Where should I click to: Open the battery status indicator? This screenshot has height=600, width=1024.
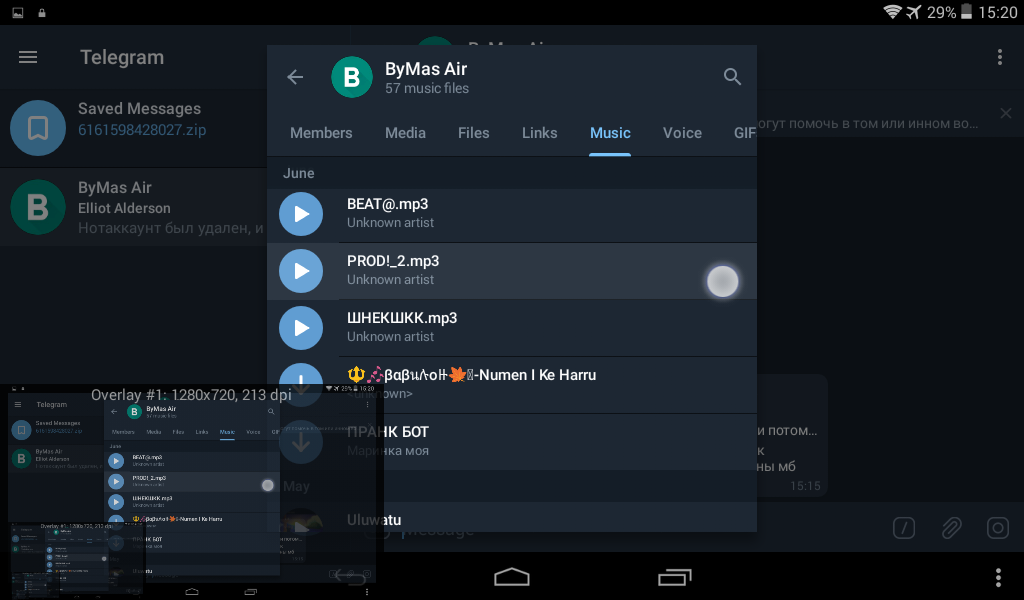965,12
